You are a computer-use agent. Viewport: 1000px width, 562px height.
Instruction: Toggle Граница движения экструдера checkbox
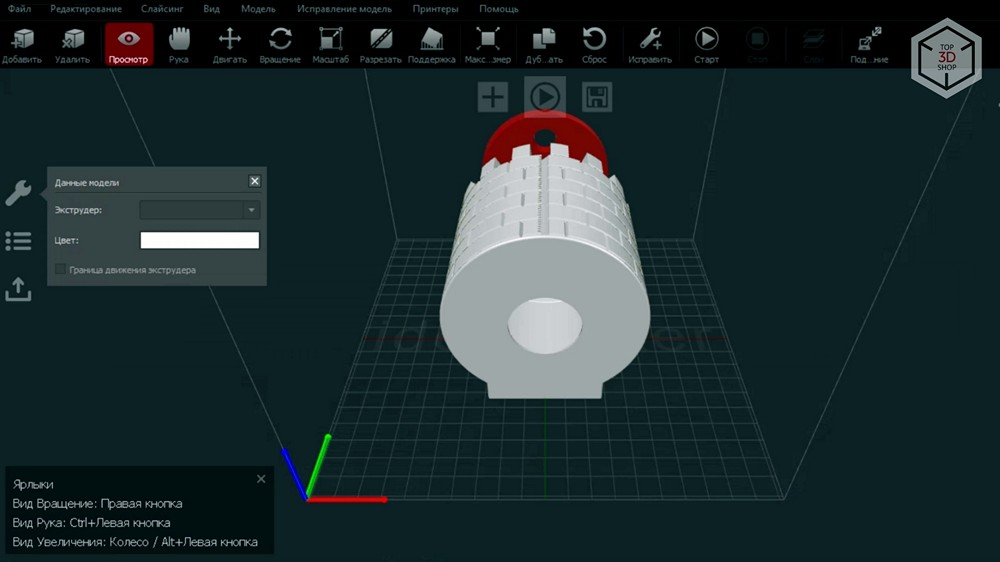click(x=61, y=269)
